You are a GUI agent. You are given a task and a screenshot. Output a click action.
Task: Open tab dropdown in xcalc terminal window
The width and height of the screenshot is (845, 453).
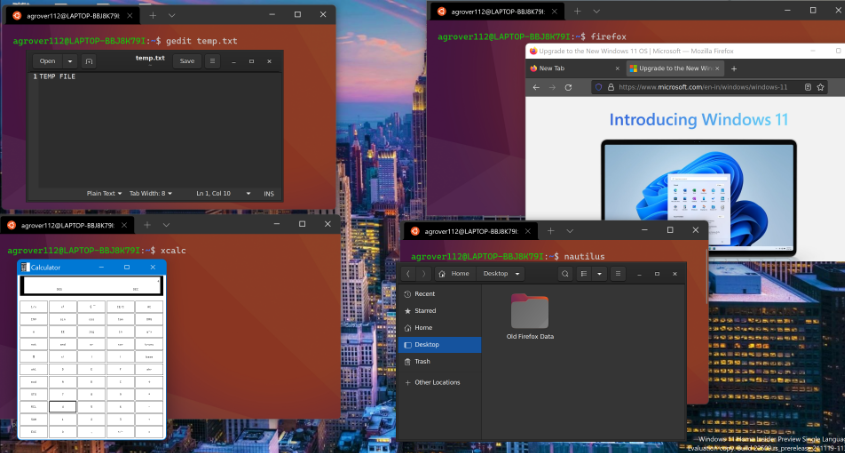166,225
